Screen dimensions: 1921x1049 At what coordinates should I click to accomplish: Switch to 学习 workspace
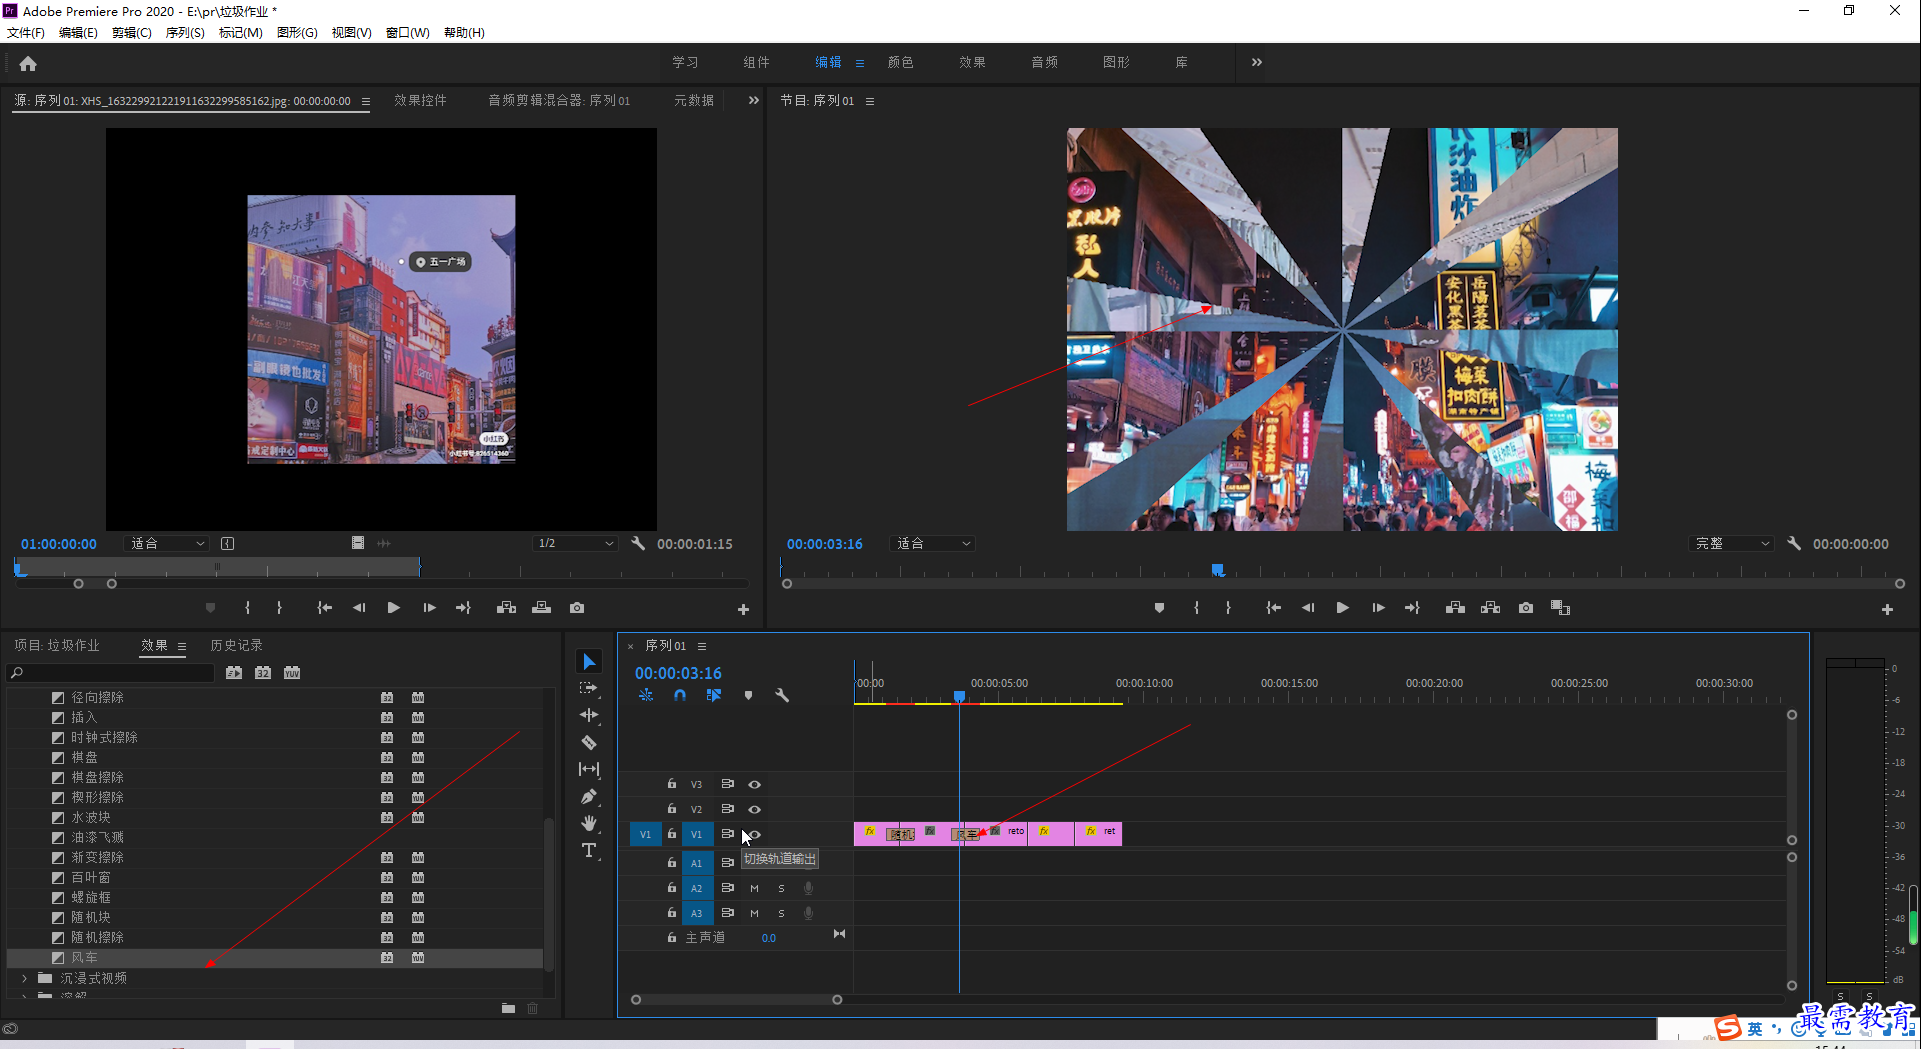pyautogui.click(x=685, y=62)
